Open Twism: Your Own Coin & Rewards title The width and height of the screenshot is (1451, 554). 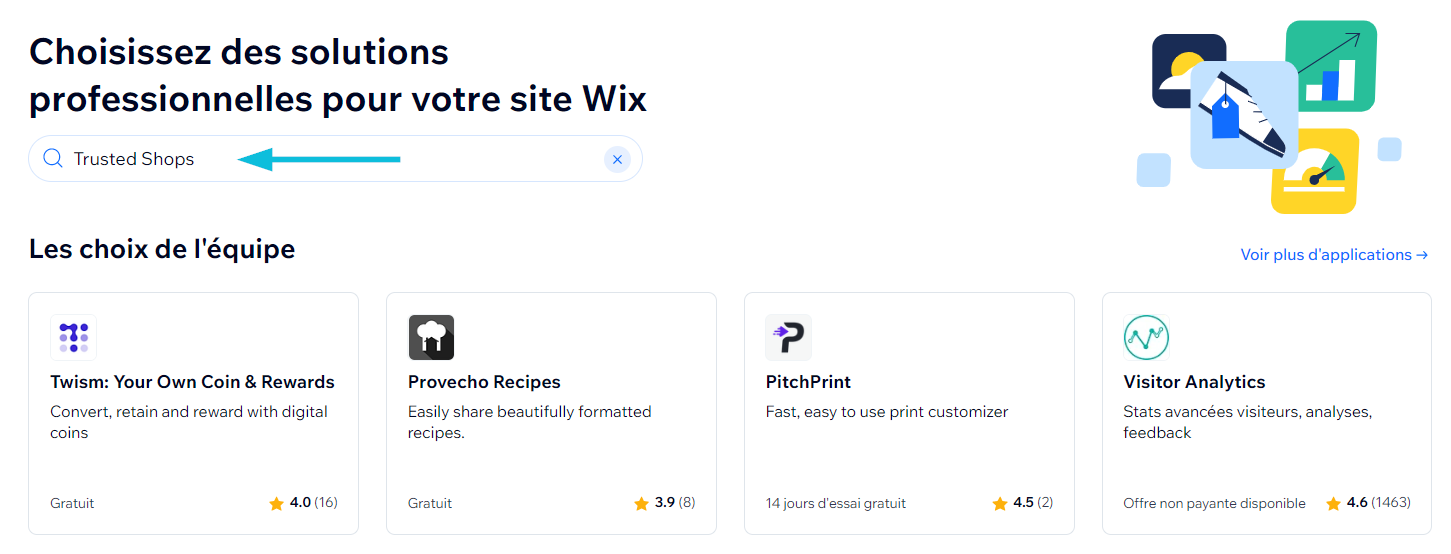[x=192, y=382]
